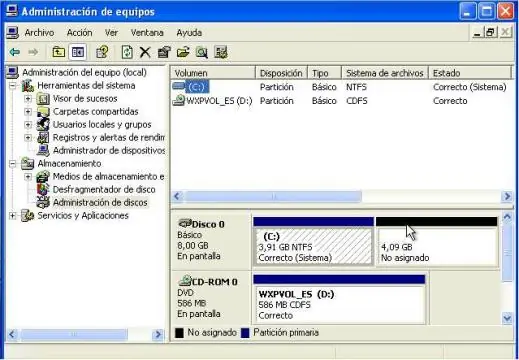The image size is (519, 360).
Task: Click the Explore magnifier toolbar icon
Action: [x=202, y=52]
